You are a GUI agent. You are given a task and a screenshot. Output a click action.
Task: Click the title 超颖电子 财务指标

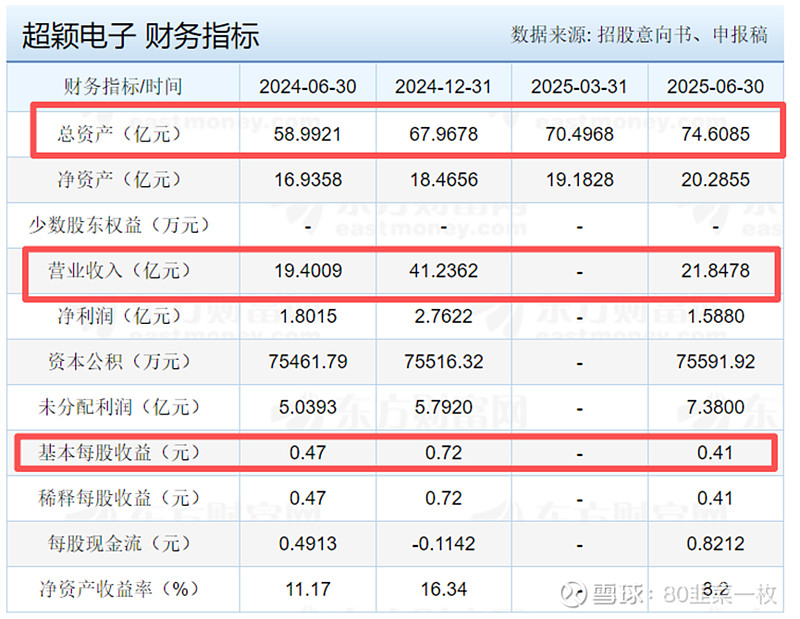[x=140, y=36]
